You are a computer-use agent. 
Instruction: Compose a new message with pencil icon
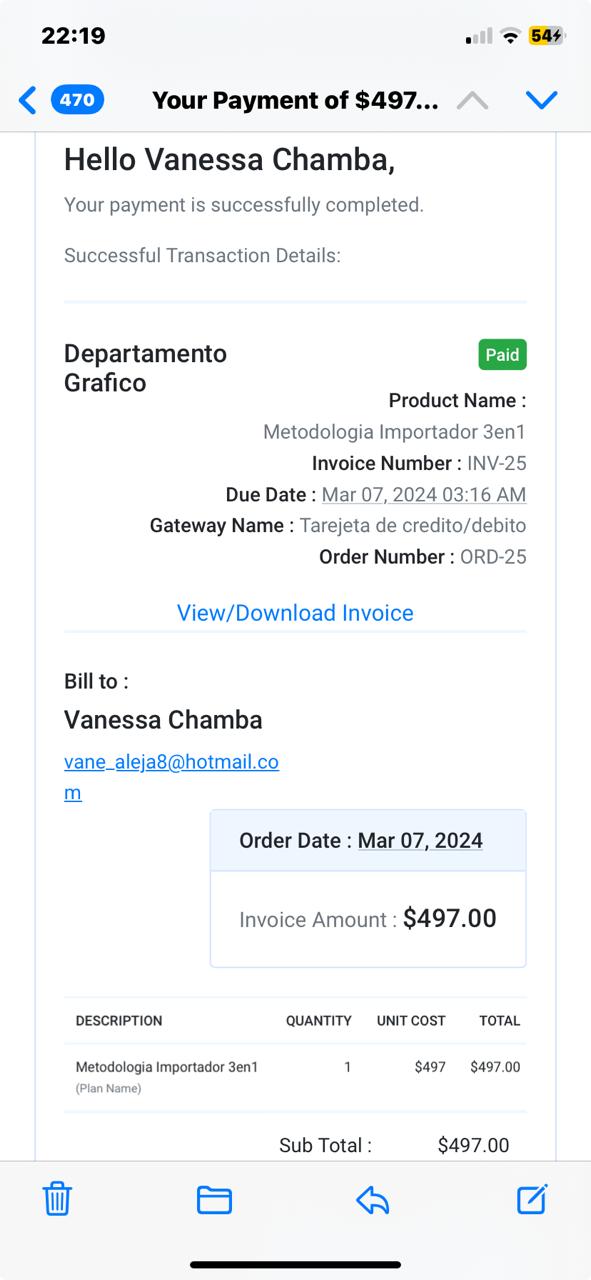(532, 1198)
